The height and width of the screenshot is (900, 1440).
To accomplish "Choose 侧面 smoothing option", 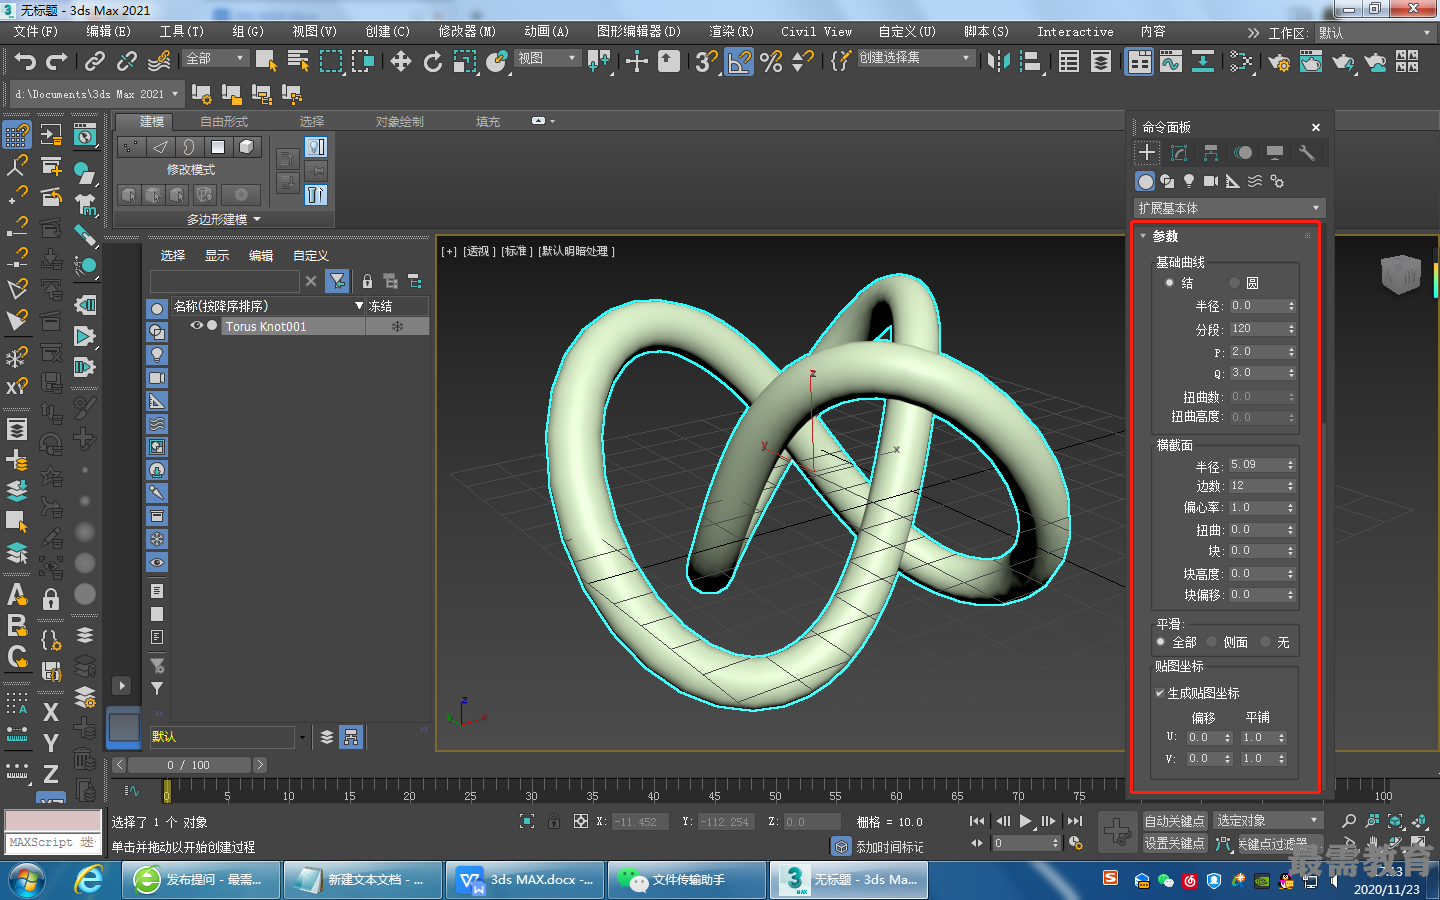I will coord(1212,642).
